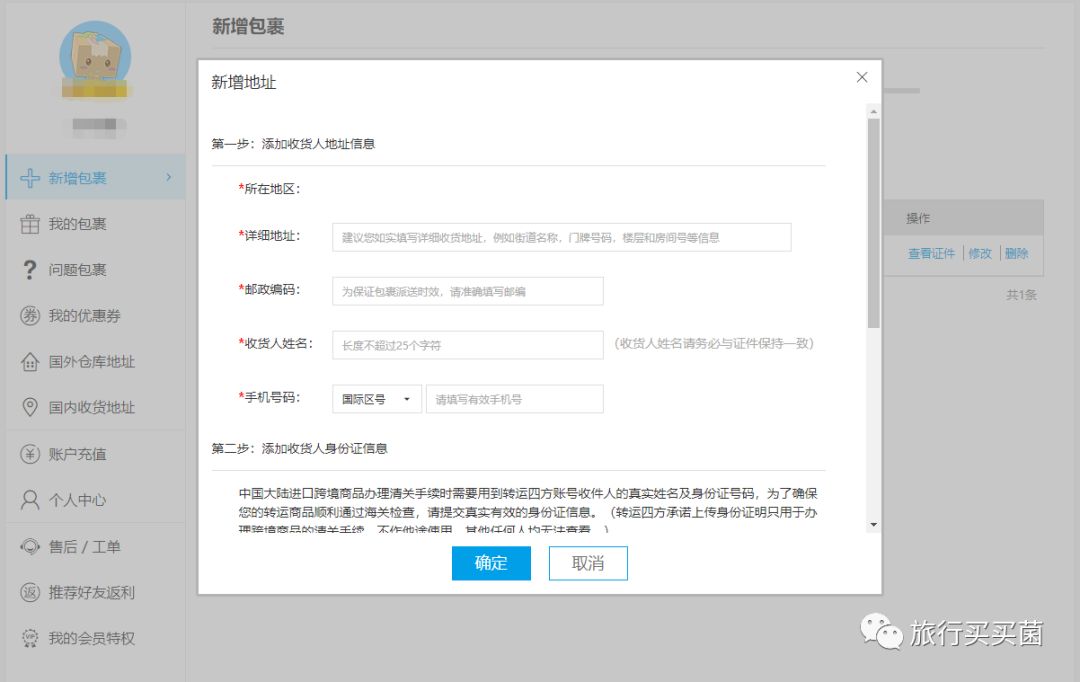The height and width of the screenshot is (682, 1080).
Task: Delete the entry via 删除 link
Action: coord(1017,253)
